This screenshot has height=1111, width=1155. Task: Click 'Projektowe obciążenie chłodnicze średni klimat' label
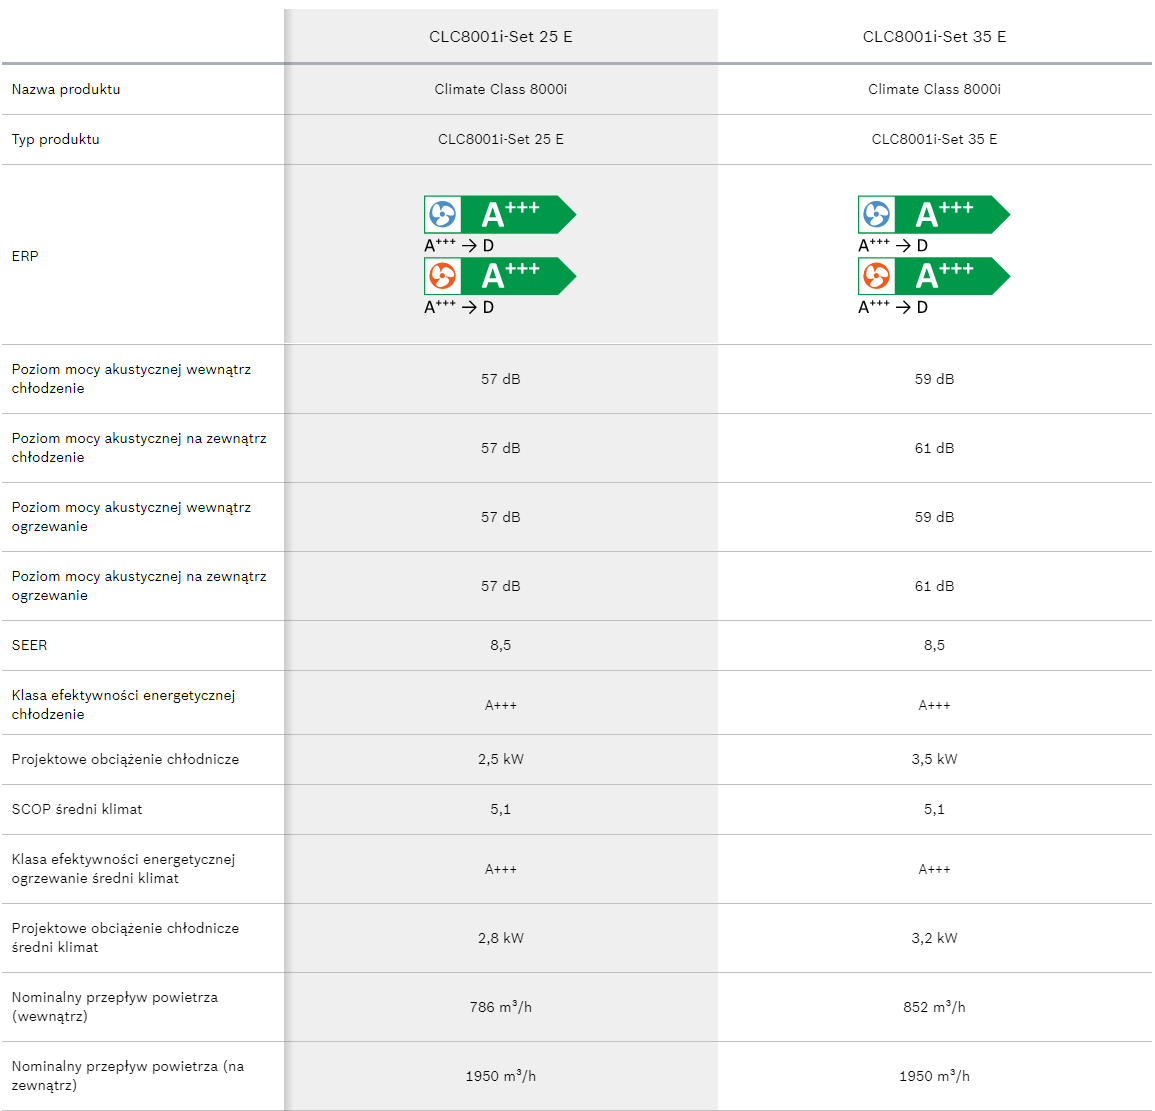[125, 938]
